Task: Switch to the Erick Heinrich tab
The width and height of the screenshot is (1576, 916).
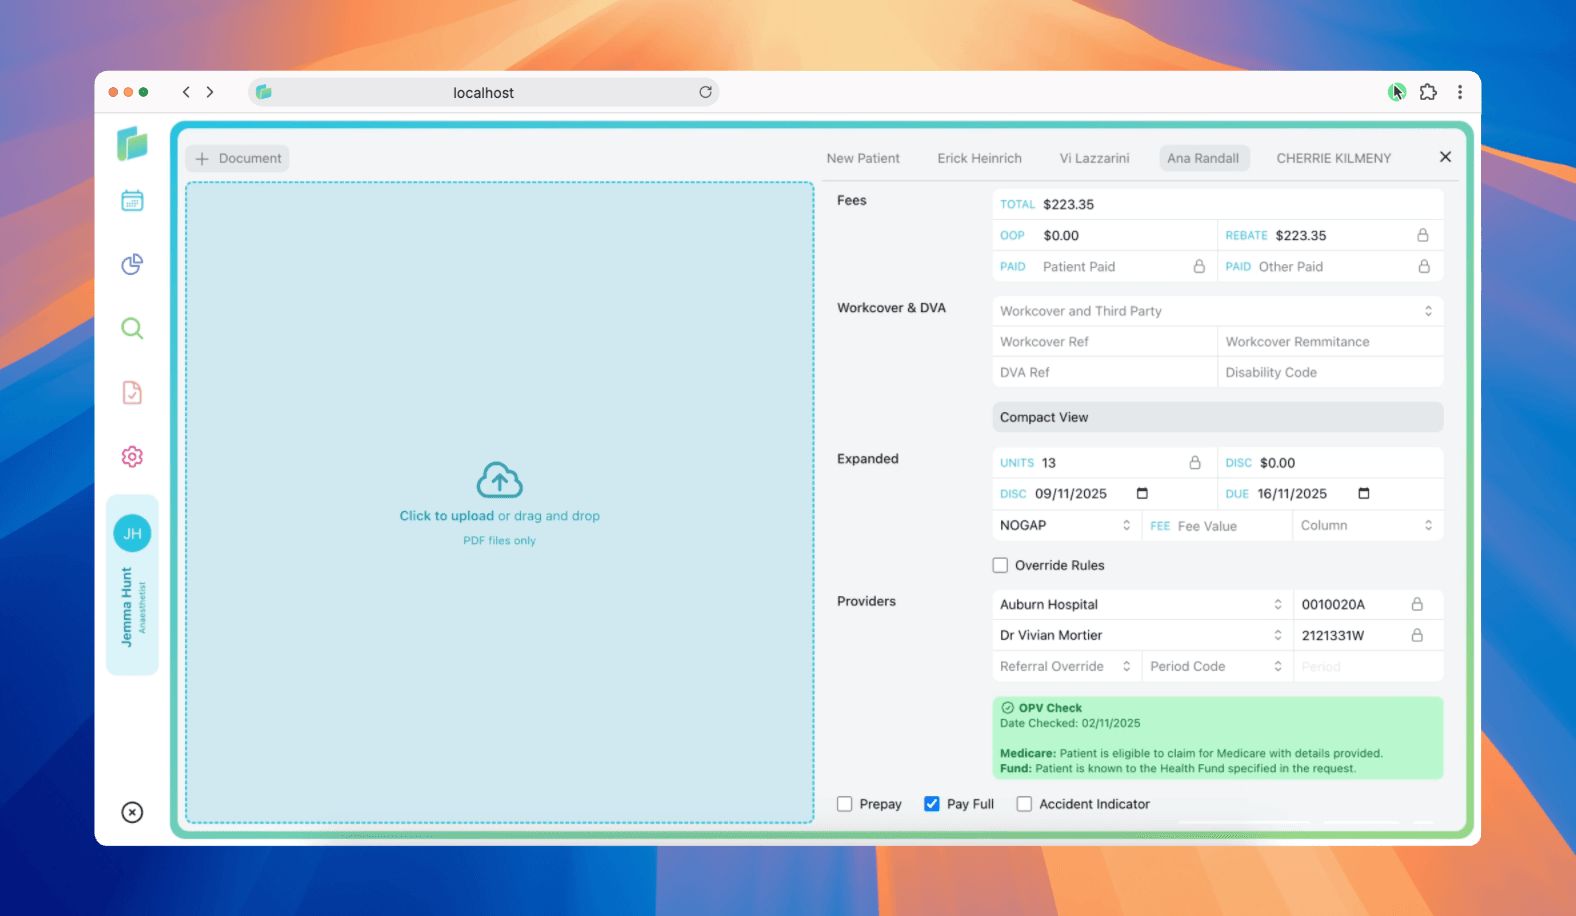Action: coord(979,158)
